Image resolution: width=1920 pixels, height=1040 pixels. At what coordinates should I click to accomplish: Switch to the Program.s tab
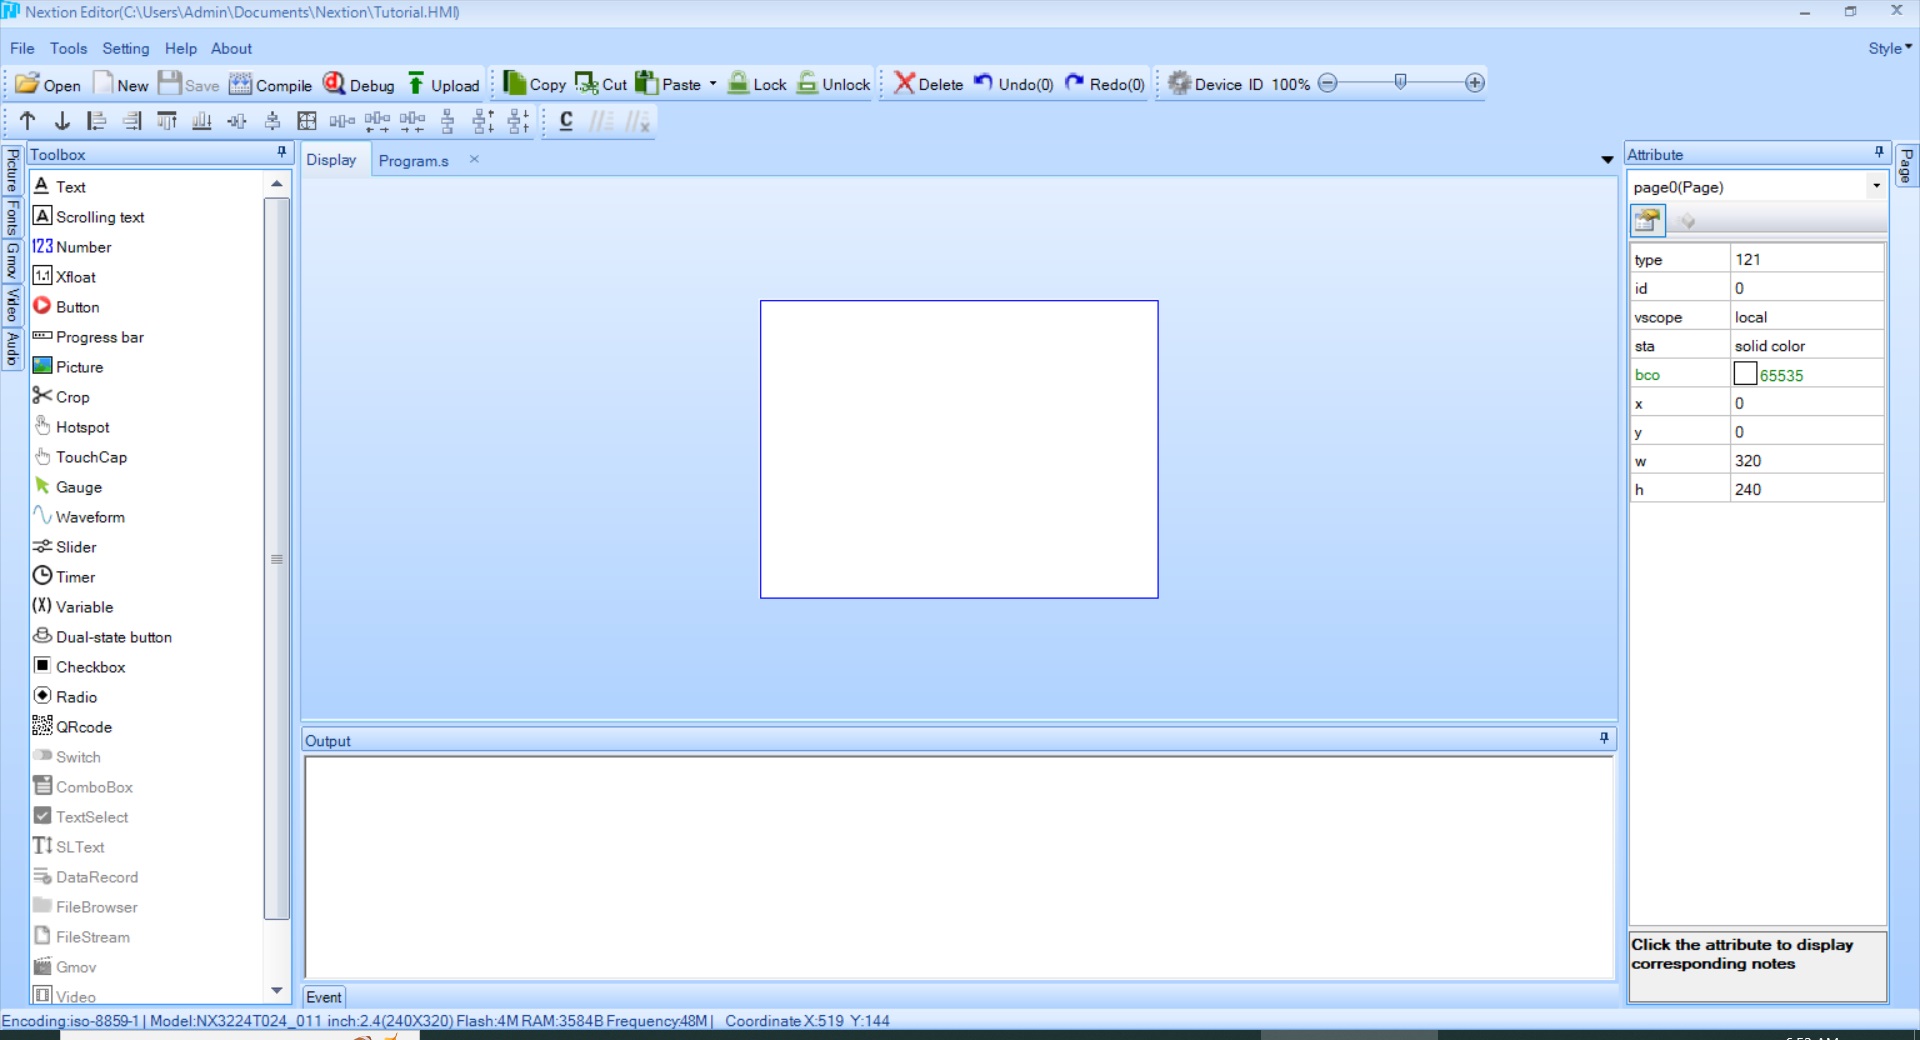pyautogui.click(x=413, y=160)
